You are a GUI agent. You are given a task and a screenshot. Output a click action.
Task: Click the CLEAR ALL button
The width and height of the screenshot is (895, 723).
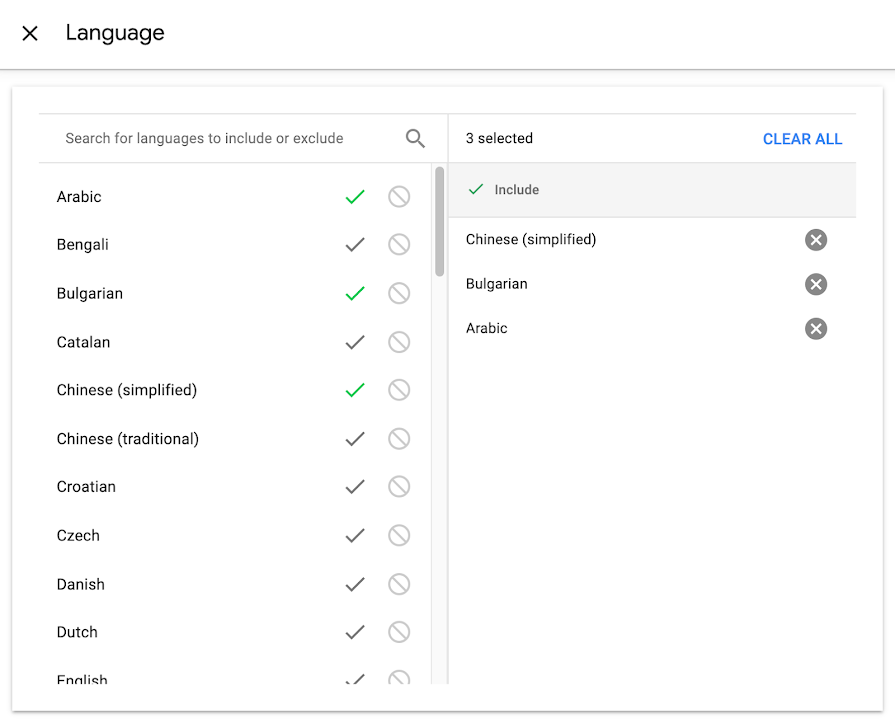[802, 139]
